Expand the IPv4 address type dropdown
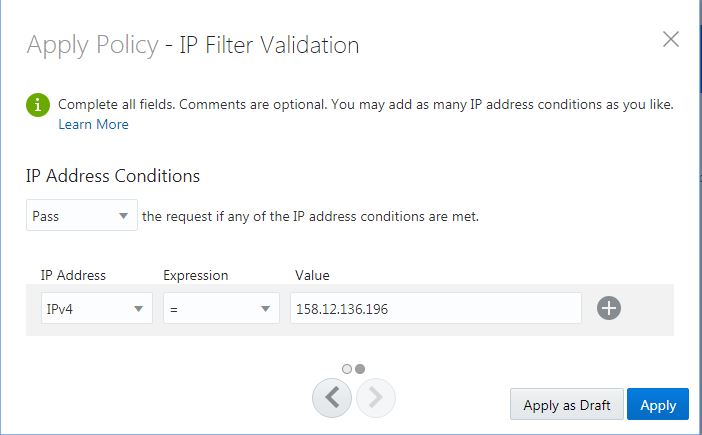 coord(97,308)
